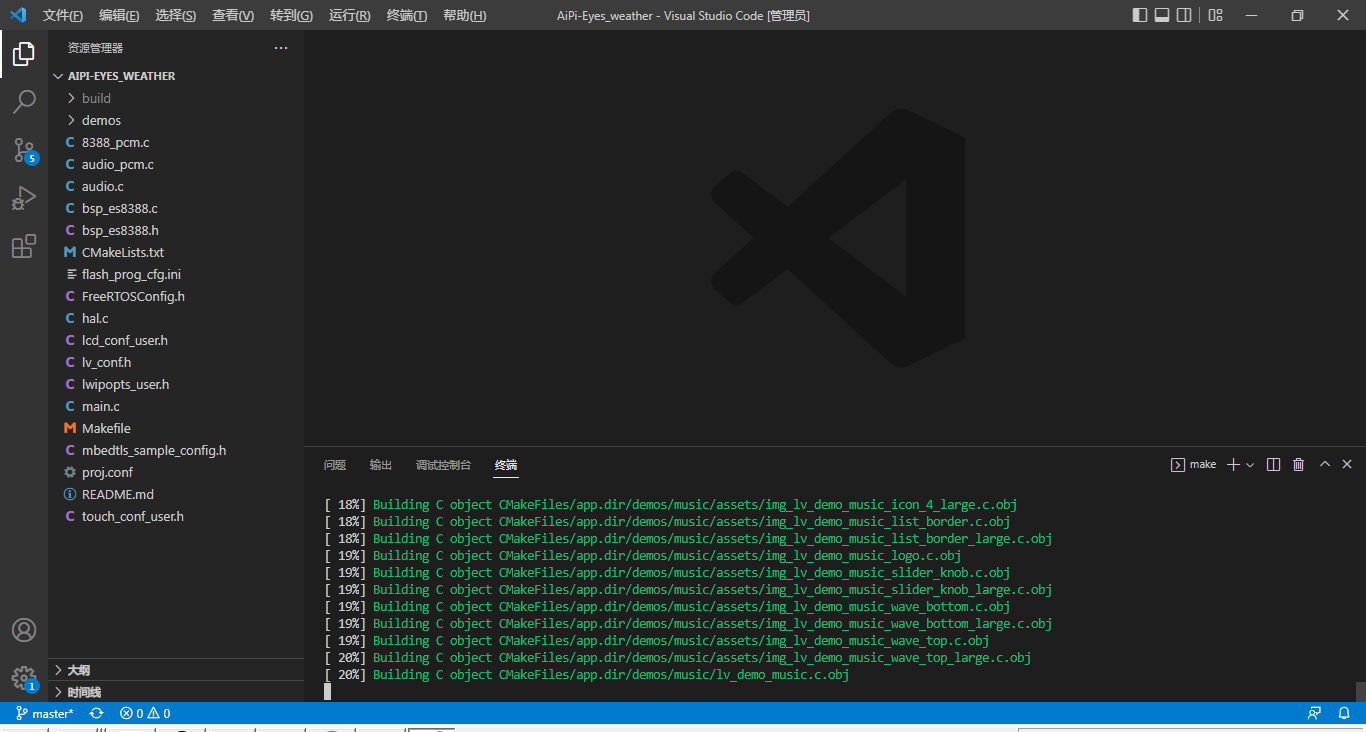This screenshot has width=1366, height=732.
Task: Open errors and warnings count in status bar
Action: [145, 714]
